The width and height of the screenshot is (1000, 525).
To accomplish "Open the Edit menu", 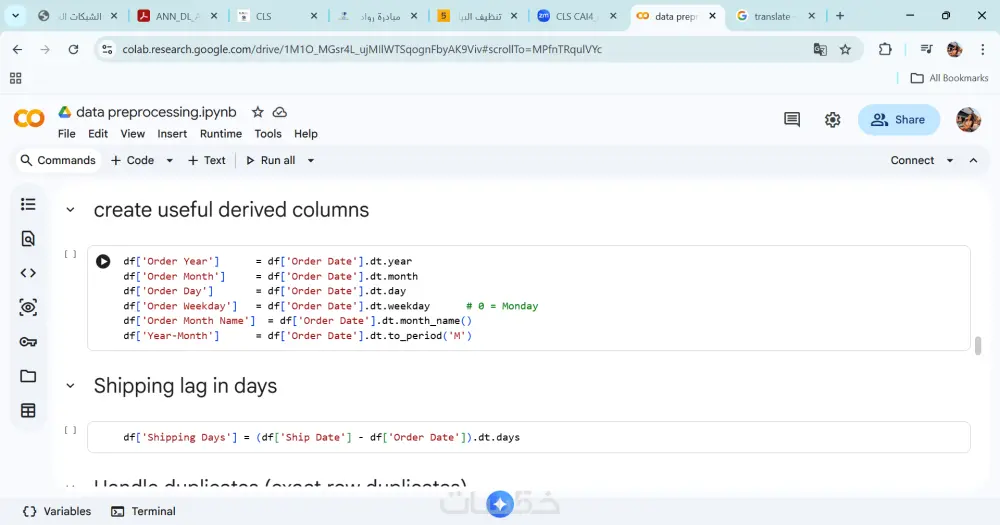I will click(x=98, y=134).
